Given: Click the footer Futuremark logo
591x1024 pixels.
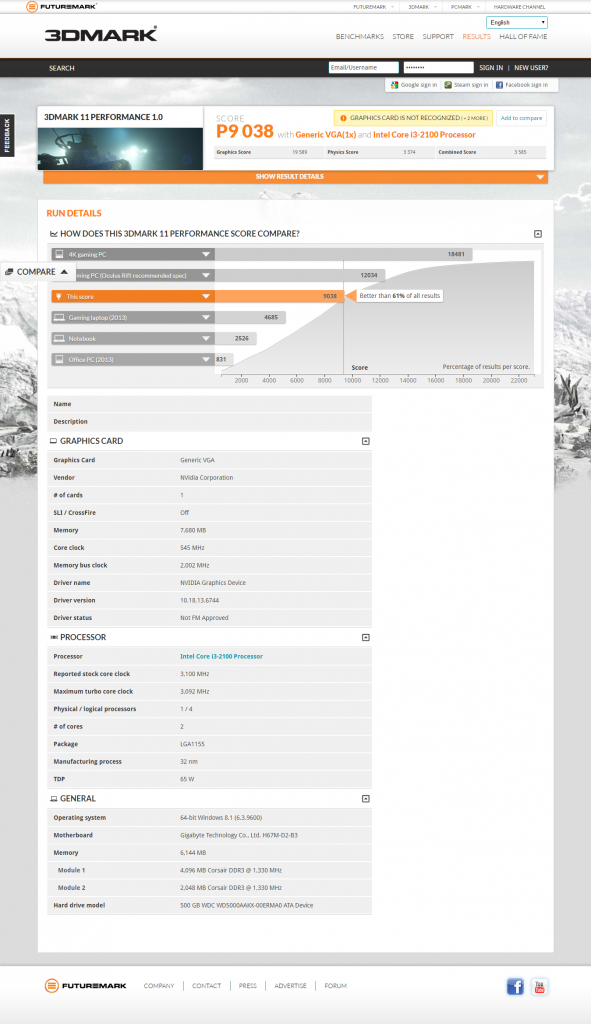Looking at the screenshot, I should [86, 986].
